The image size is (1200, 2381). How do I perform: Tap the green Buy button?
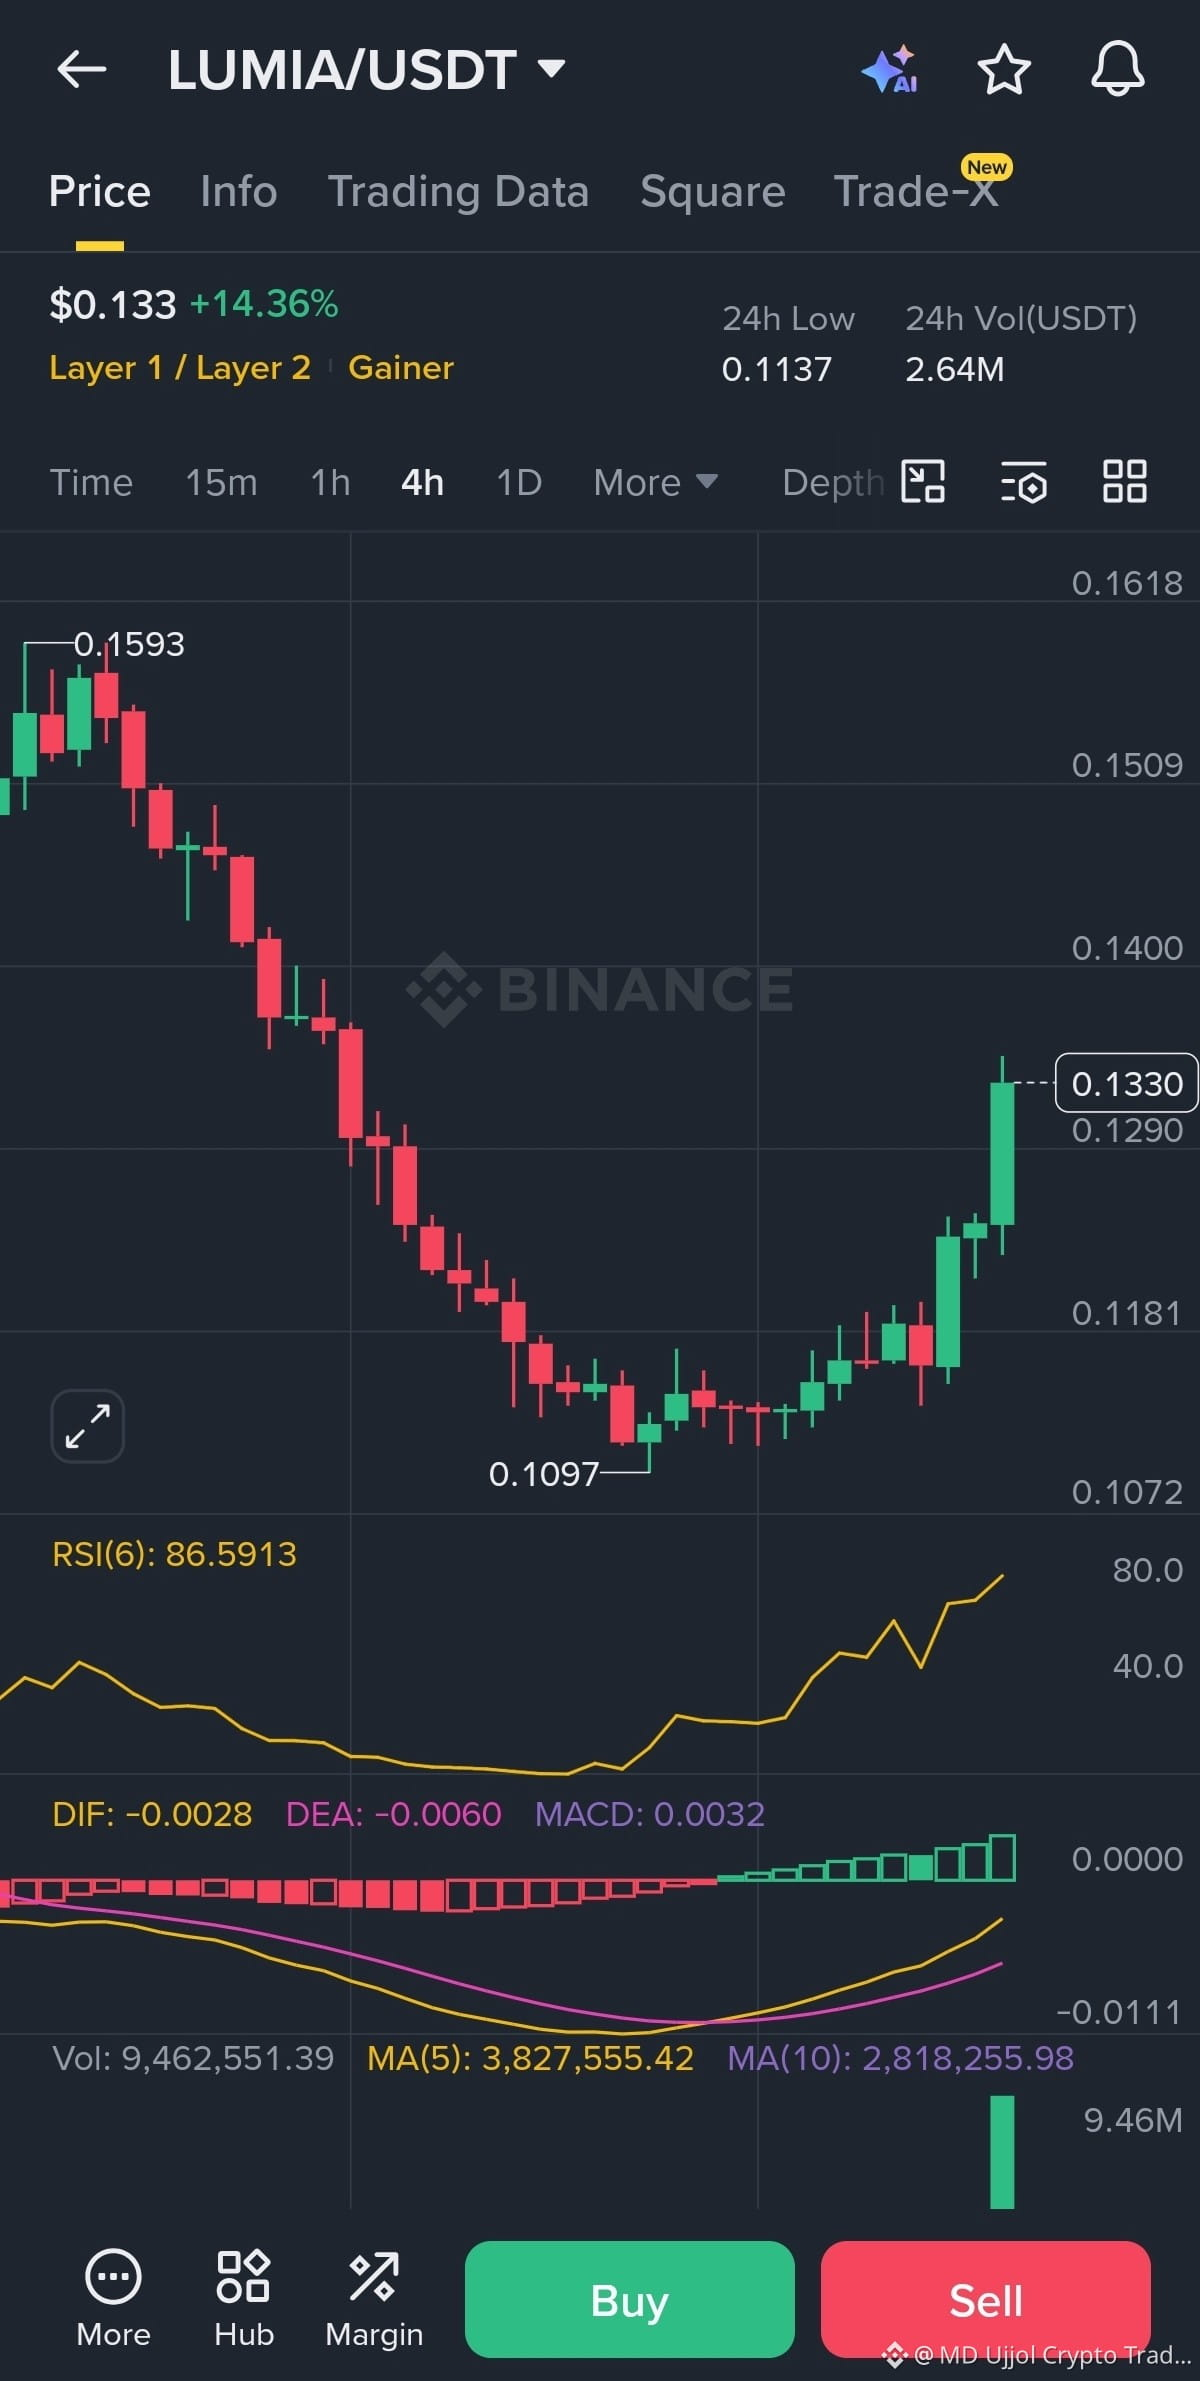coord(630,2299)
